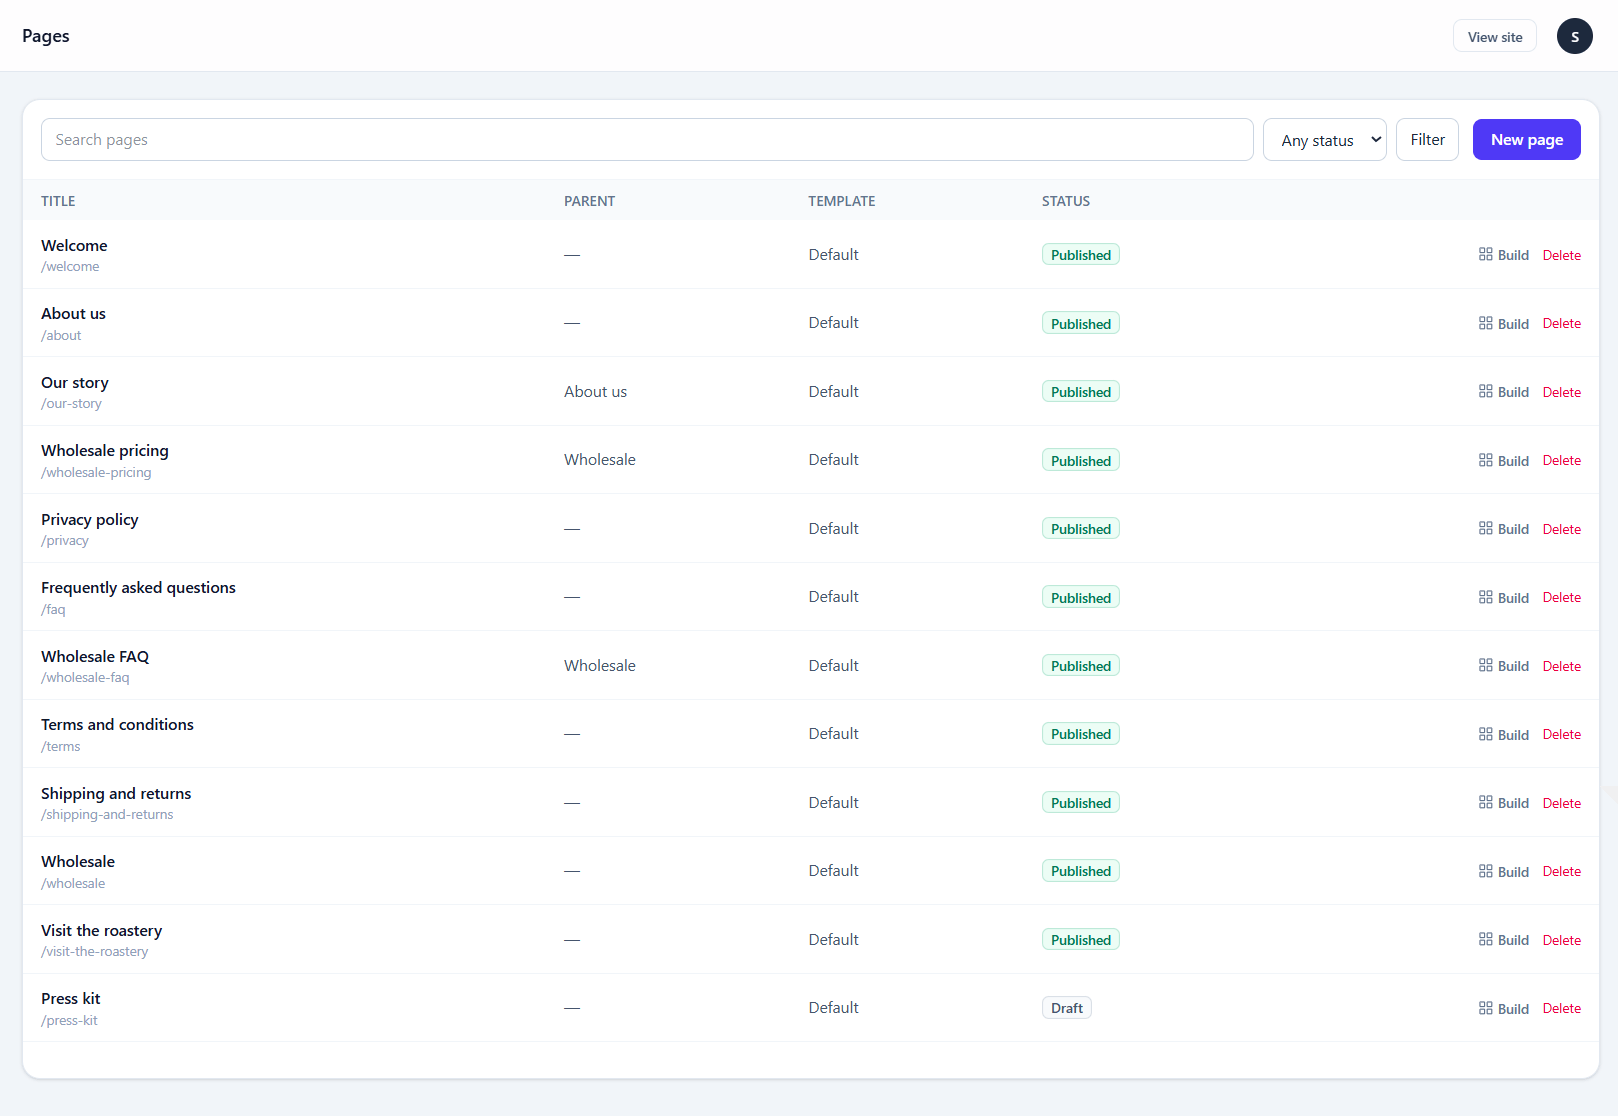This screenshot has width=1618, height=1116.
Task: Delete the Welcome page
Action: point(1561,255)
